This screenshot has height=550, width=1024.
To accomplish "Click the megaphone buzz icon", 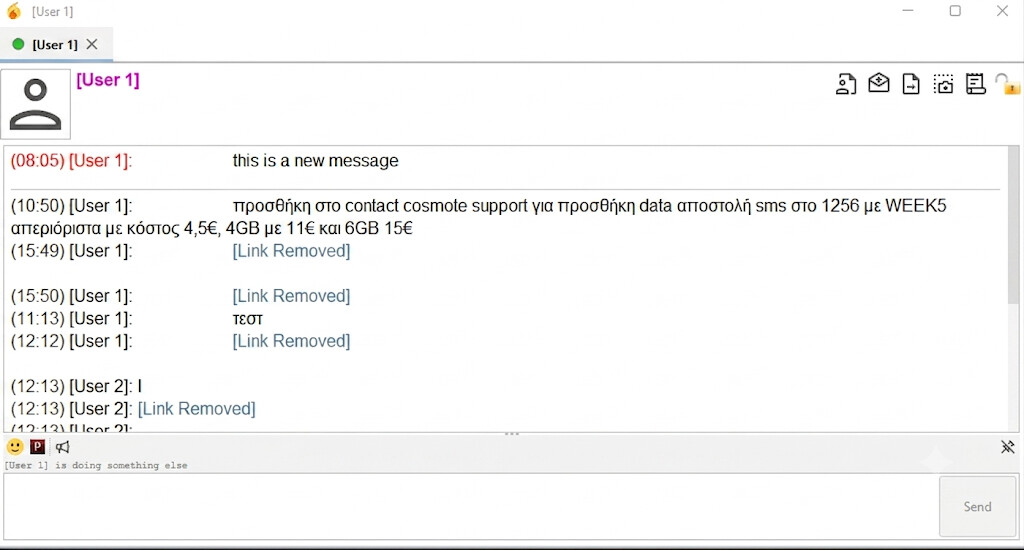I will pos(62,447).
